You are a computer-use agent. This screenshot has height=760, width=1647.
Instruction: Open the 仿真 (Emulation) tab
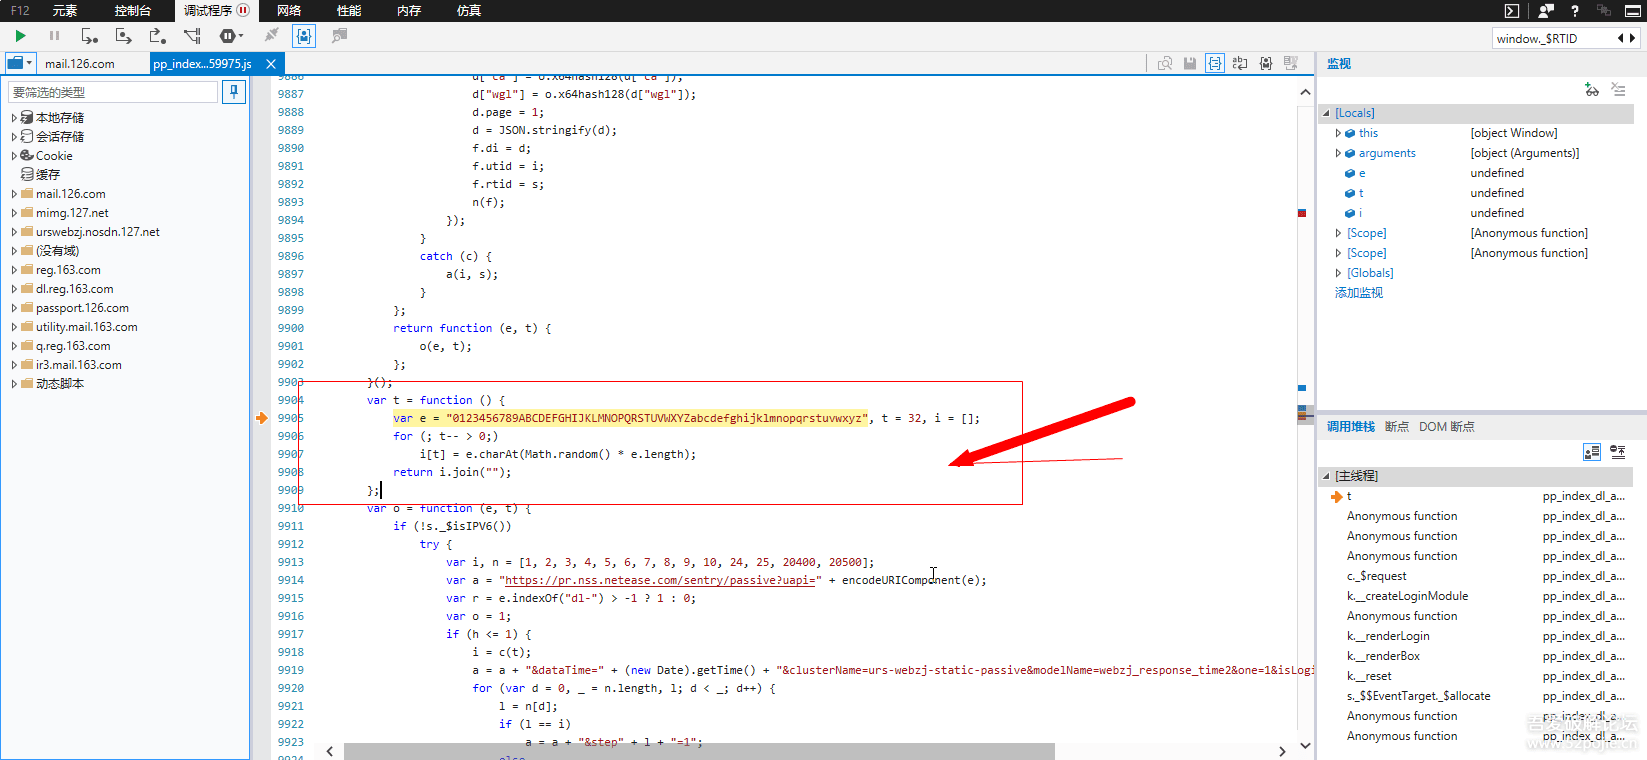(469, 11)
